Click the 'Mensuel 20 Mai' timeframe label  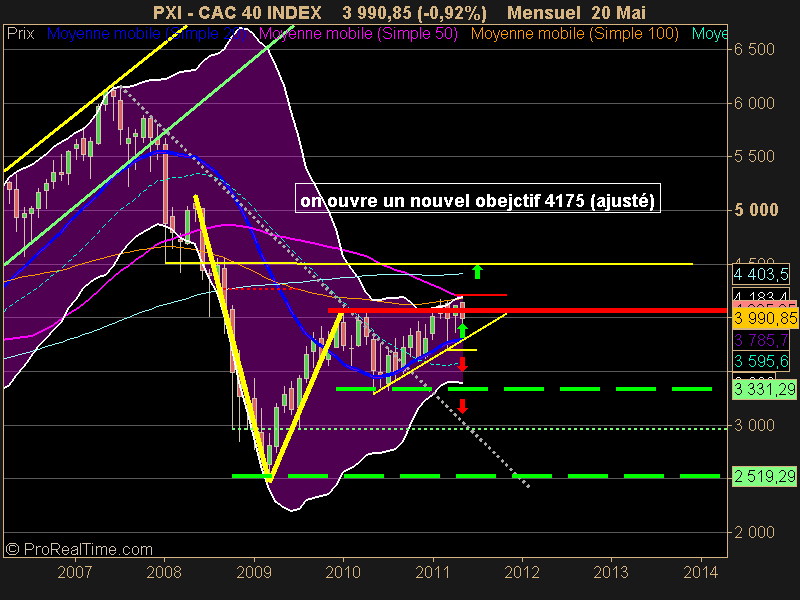point(577,12)
